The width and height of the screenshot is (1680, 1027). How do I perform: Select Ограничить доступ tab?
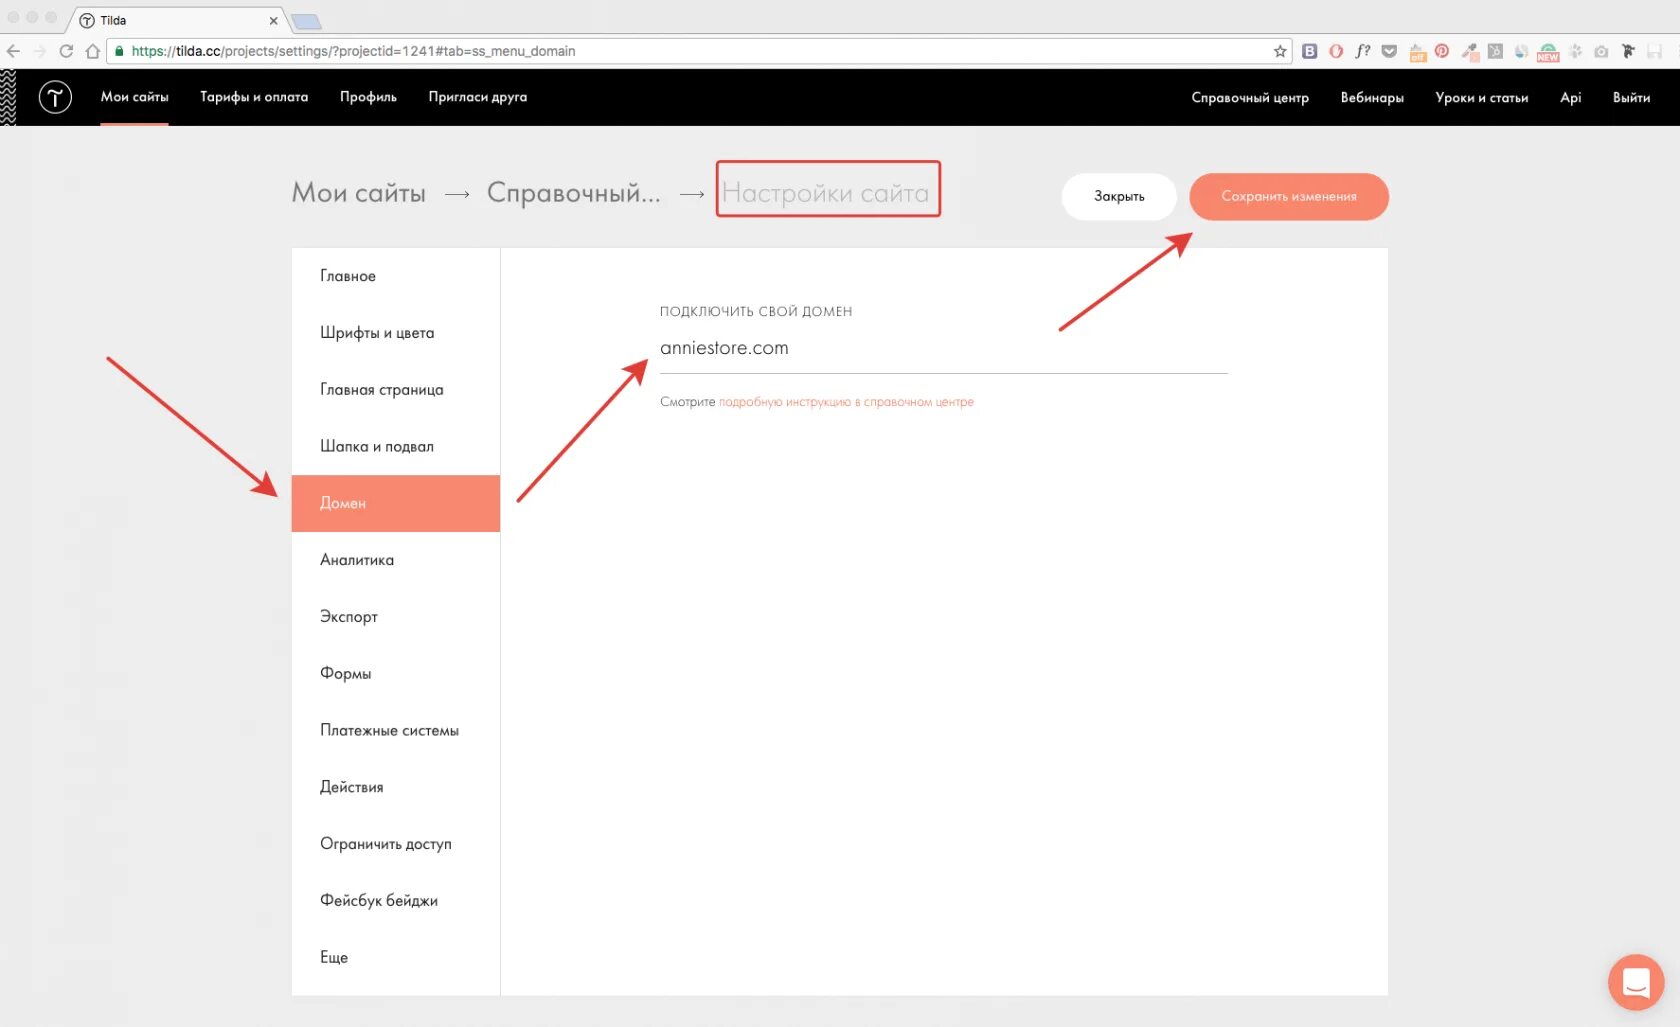click(x=396, y=844)
